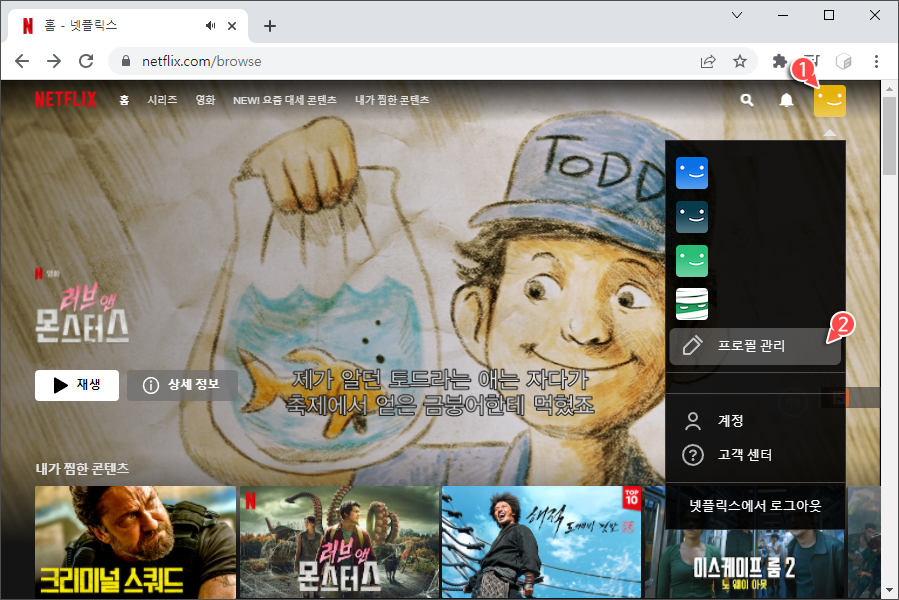
Task: Collapse the profile menu via yellow avatar
Action: click(829, 100)
